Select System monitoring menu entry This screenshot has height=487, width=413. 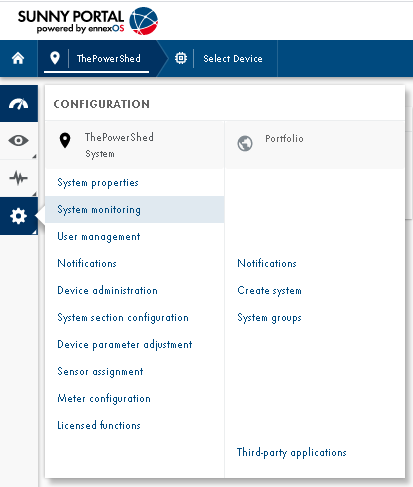point(135,209)
